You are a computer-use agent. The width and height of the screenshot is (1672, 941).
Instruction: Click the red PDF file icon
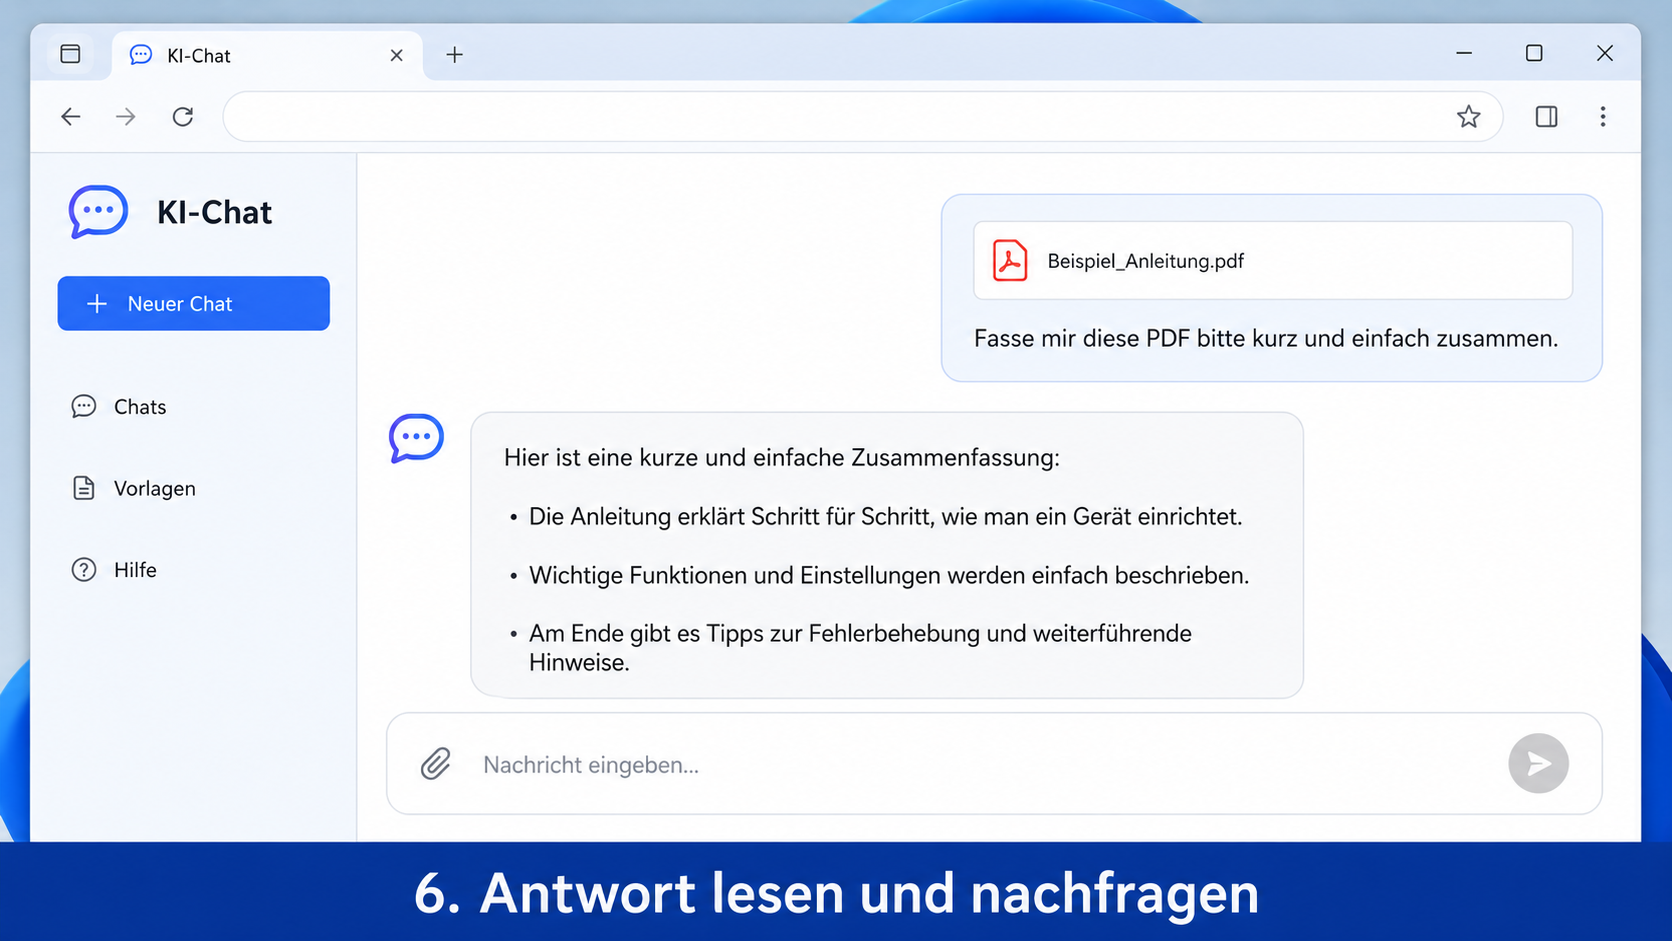click(1010, 260)
